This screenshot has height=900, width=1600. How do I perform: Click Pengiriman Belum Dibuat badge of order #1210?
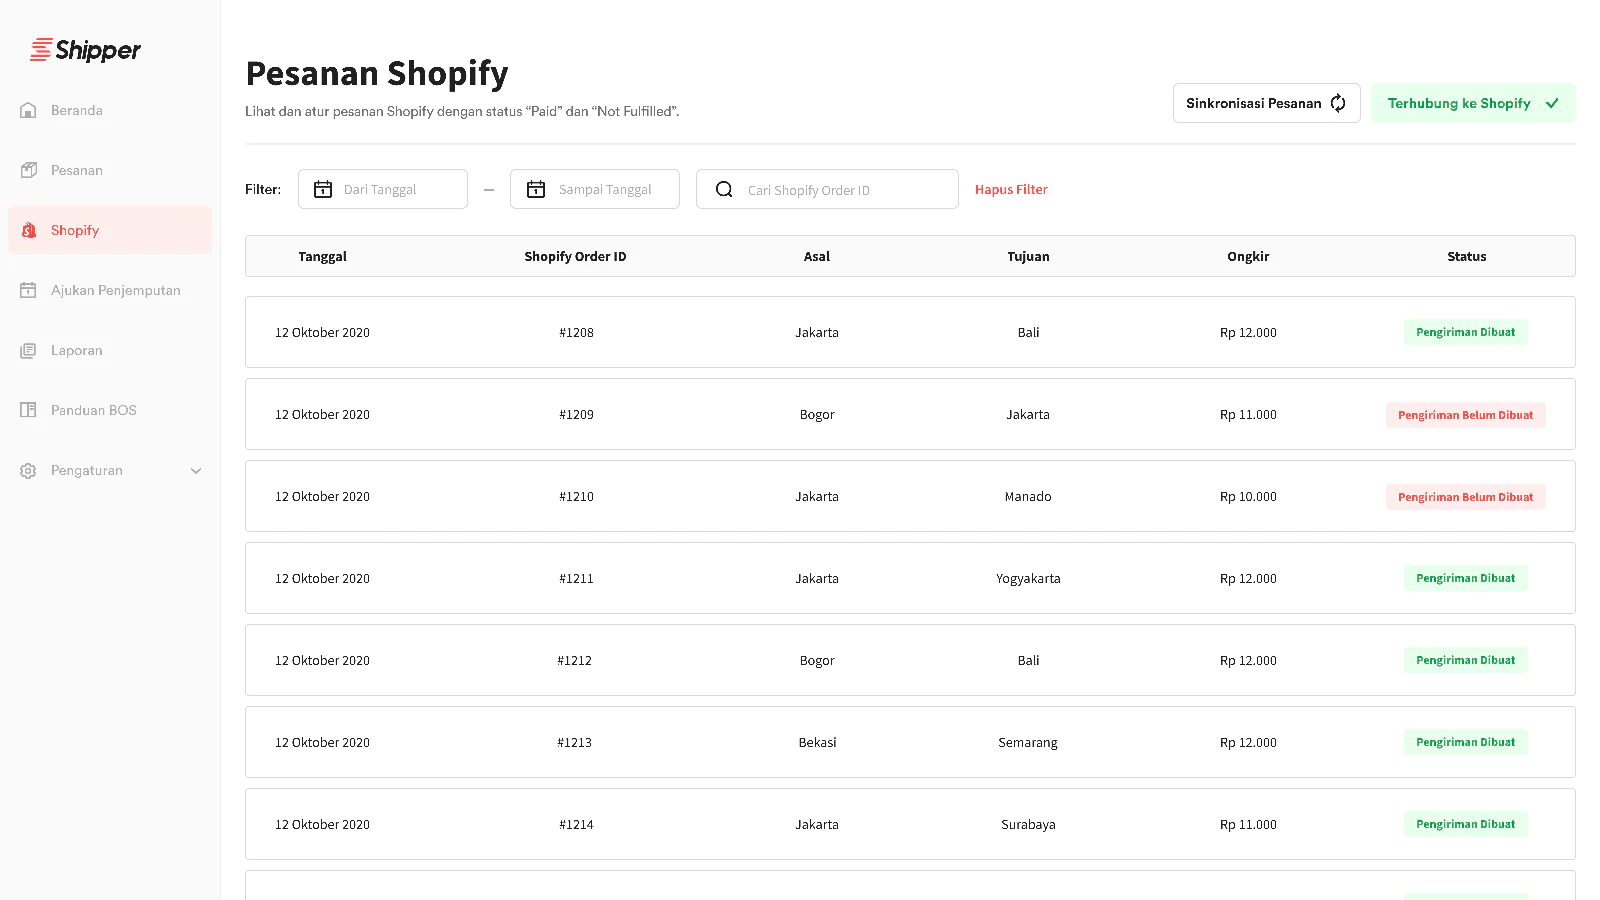1465,496
